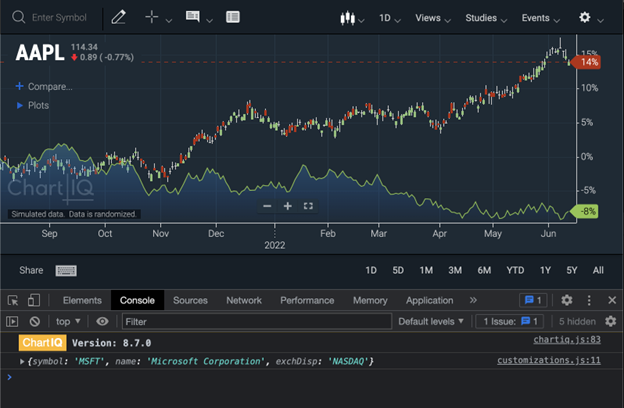This screenshot has height=408, width=624.
Task: Open the Performance tab
Action: (x=307, y=300)
